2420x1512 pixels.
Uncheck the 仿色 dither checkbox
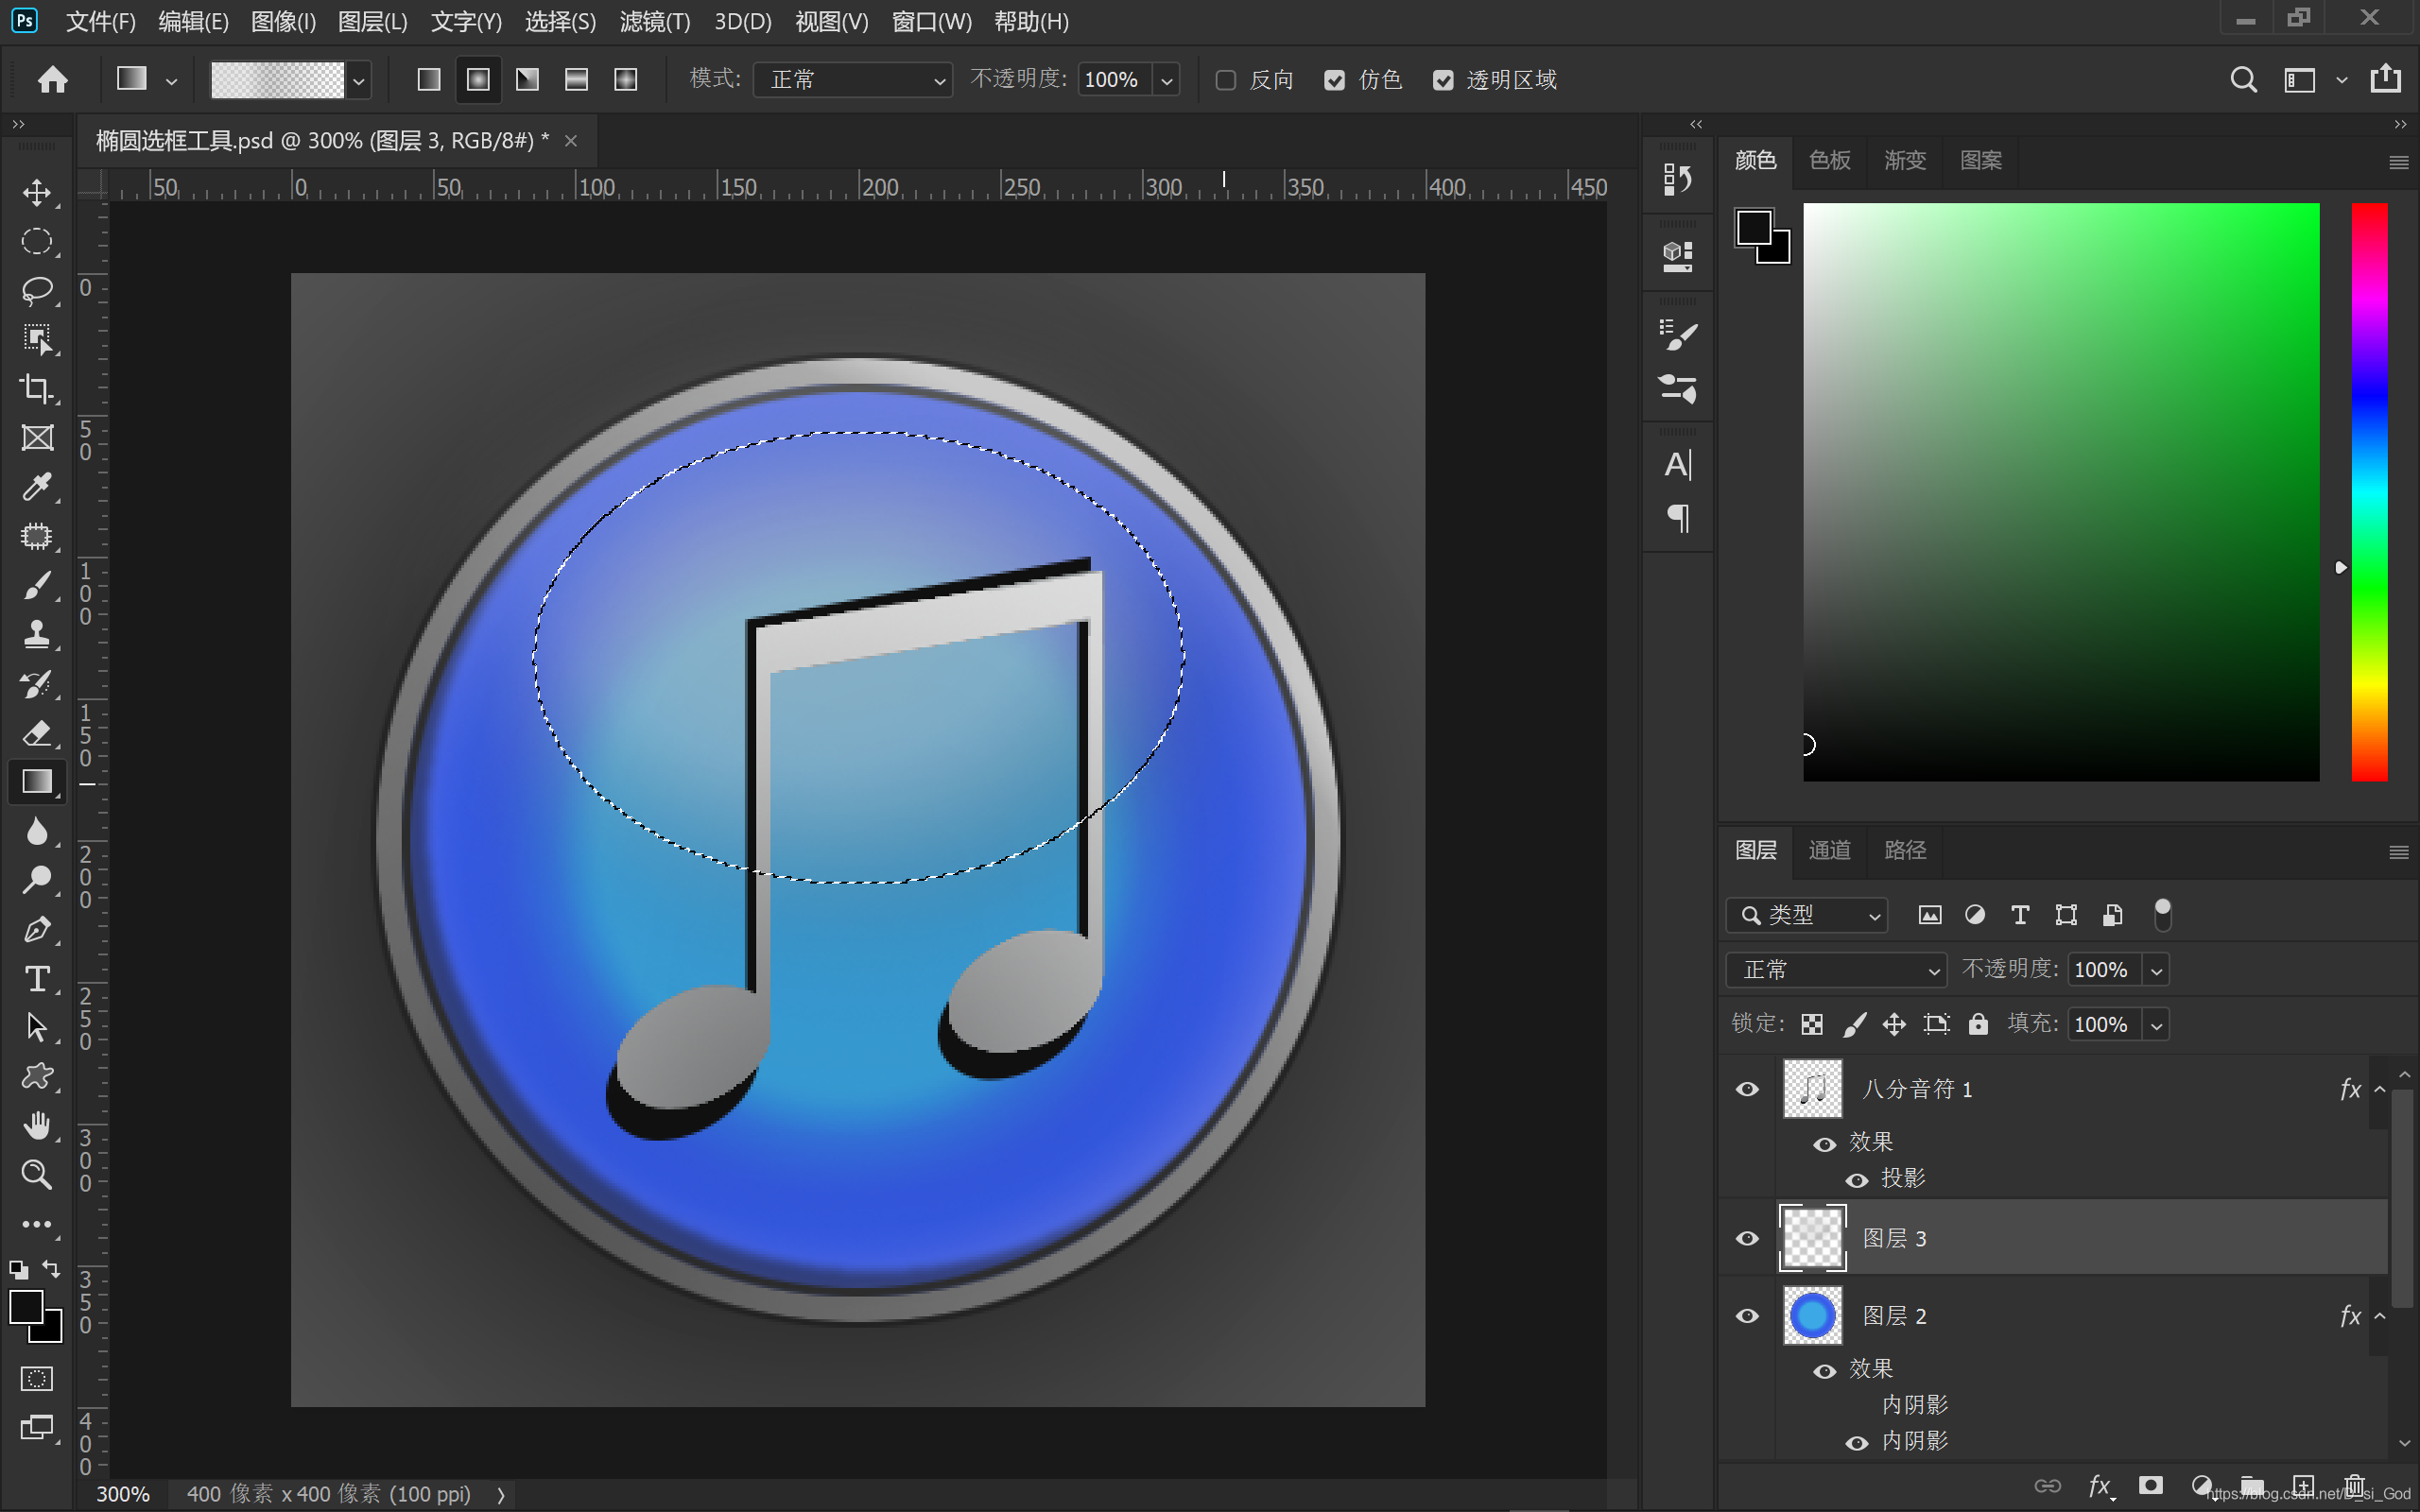pyautogui.click(x=1334, y=80)
